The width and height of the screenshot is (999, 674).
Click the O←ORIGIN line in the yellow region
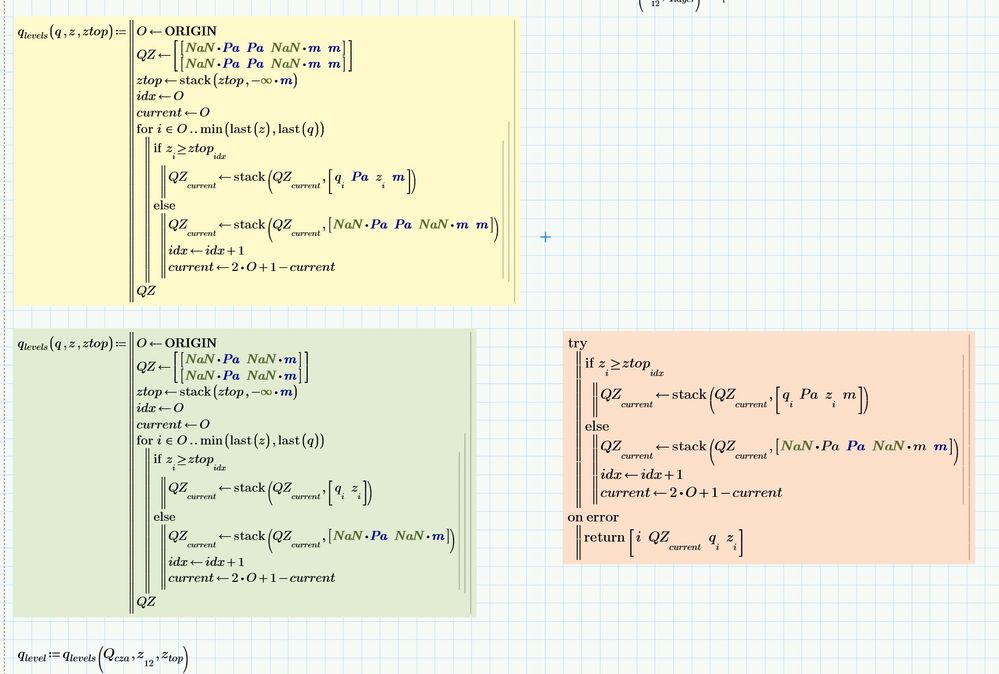tap(176, 31)
